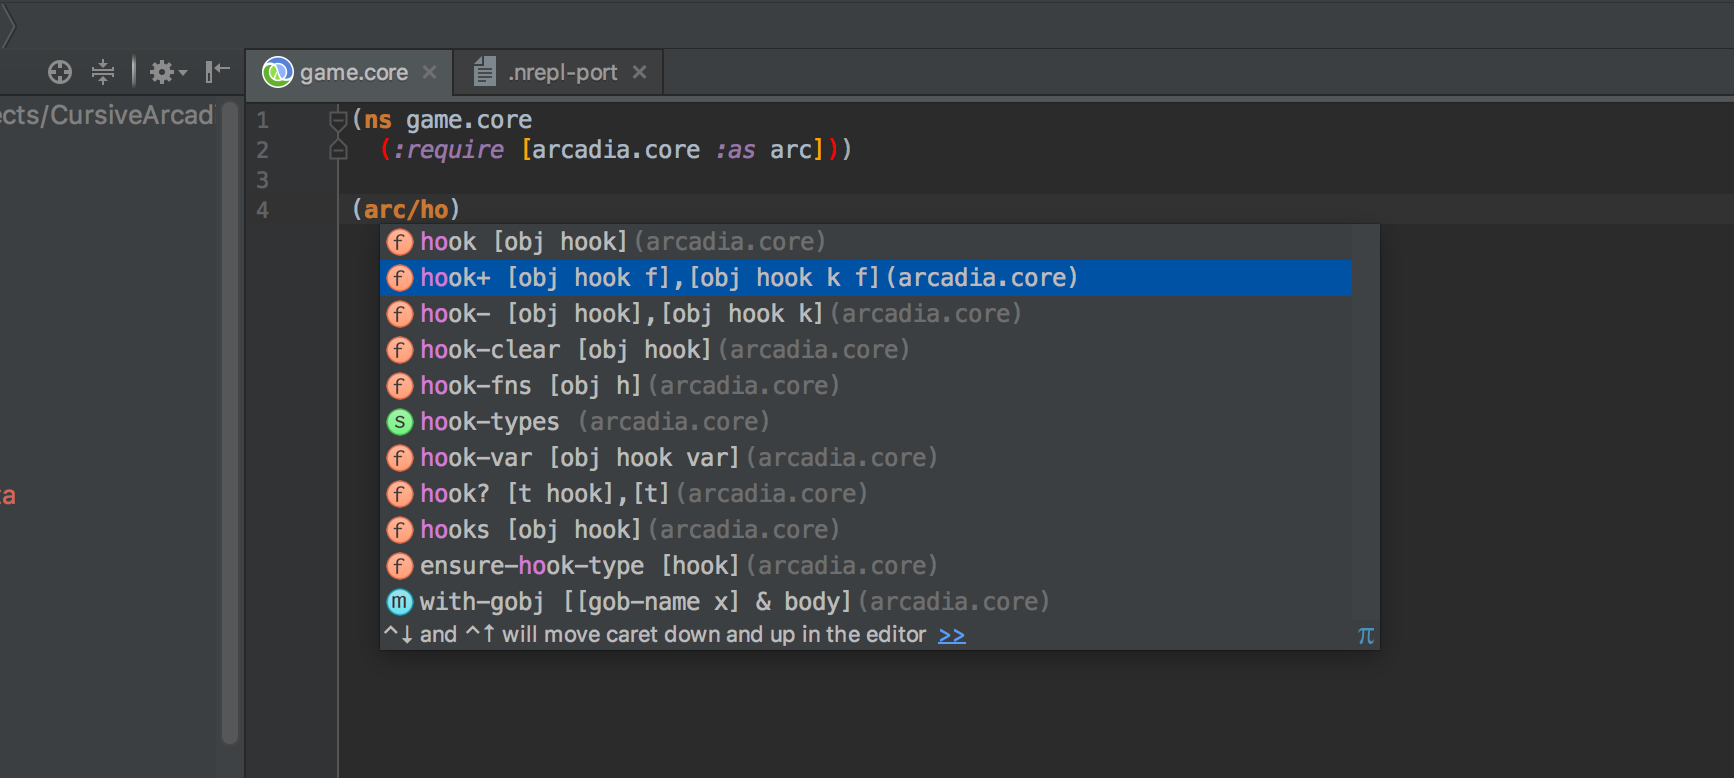Click the fold end marker on line 2
This screenshot has height=778, width=1734.
338,151
